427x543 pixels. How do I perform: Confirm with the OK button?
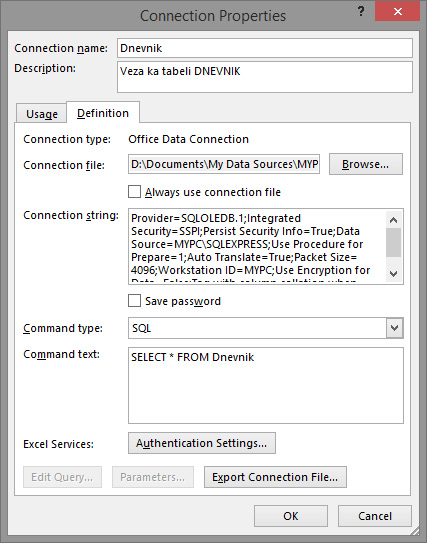point(291,516)
